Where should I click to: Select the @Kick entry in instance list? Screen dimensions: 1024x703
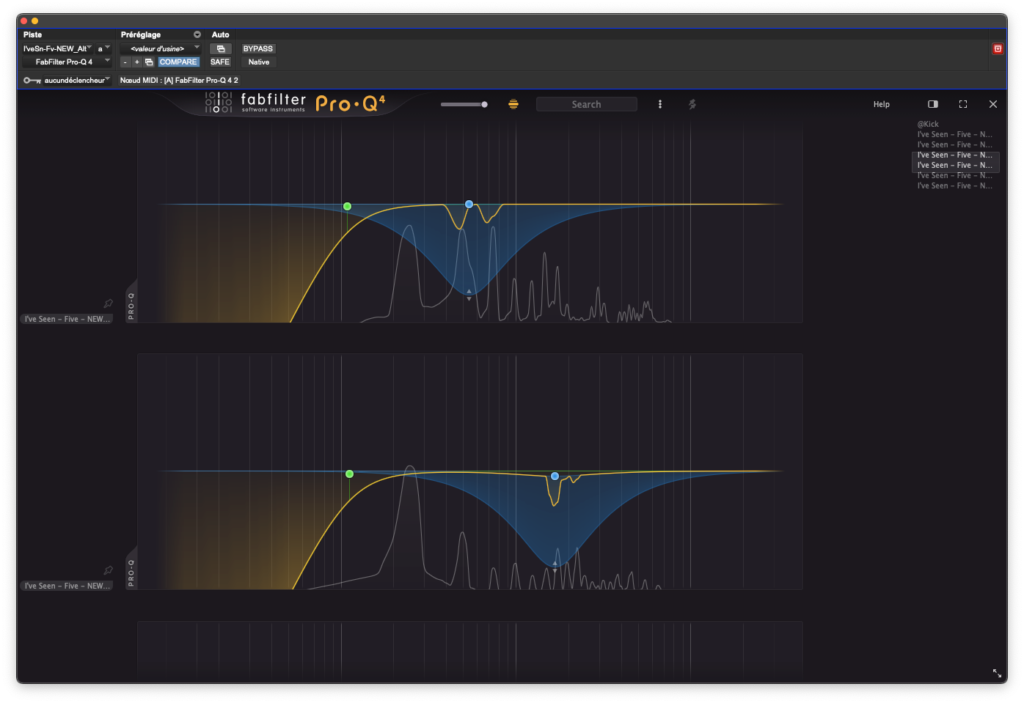(927, 124)
